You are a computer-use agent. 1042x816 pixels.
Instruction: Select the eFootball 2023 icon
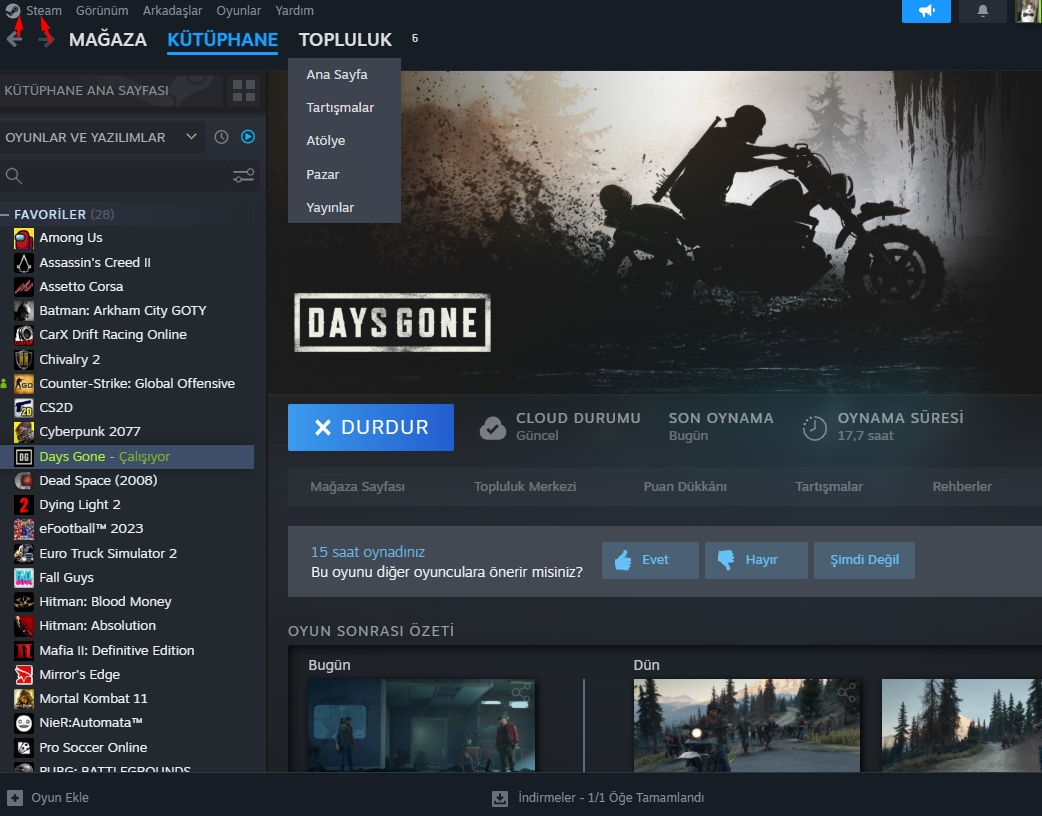point(24,528)
